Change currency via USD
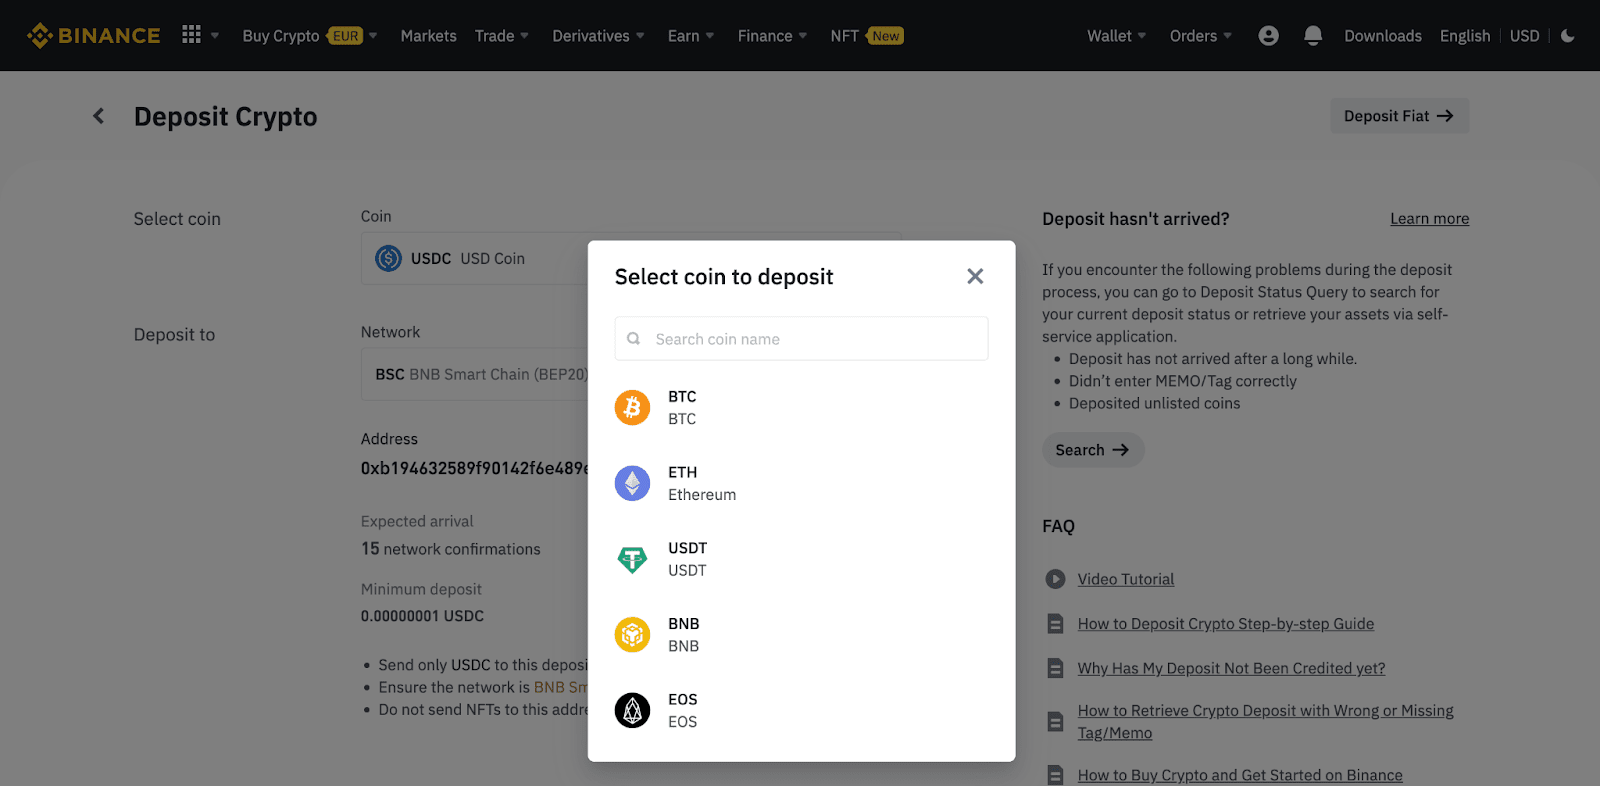Viewport: 1600px width, 786px height. (1524, 36)
